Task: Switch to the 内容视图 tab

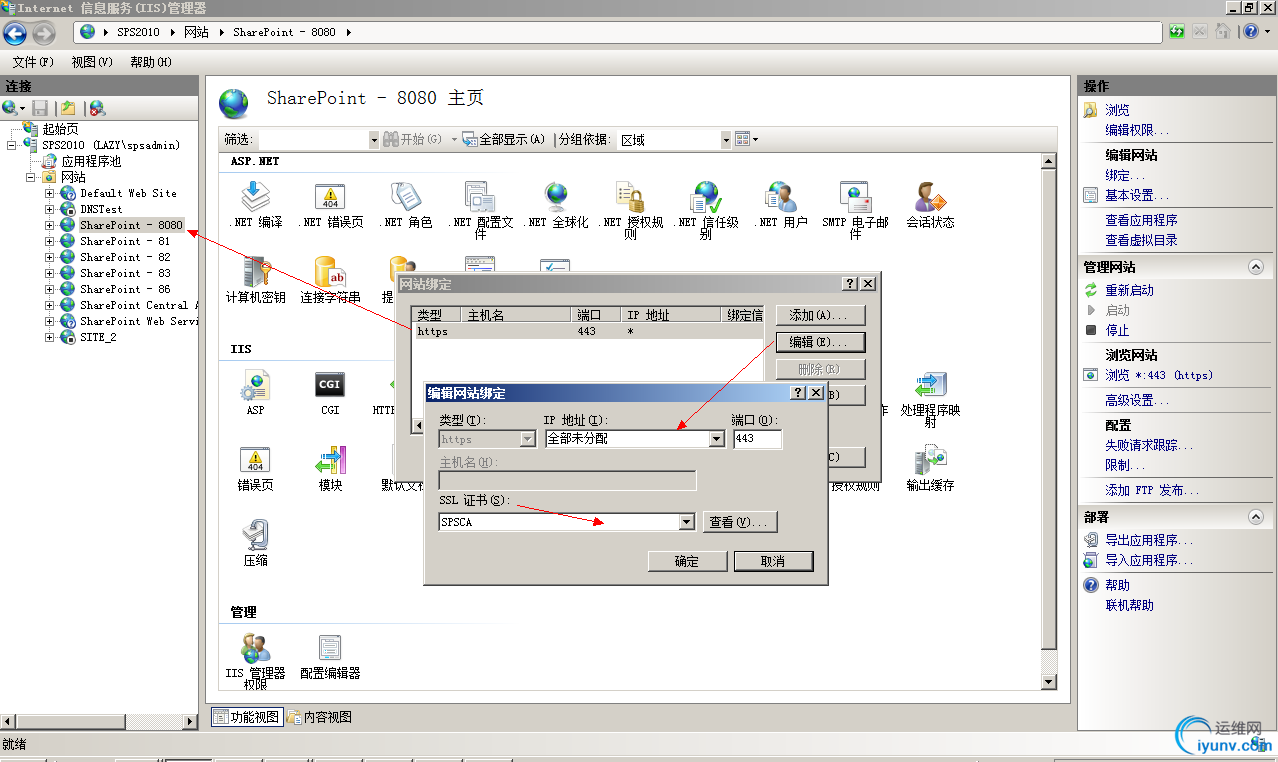Action: tap(319, 717)
